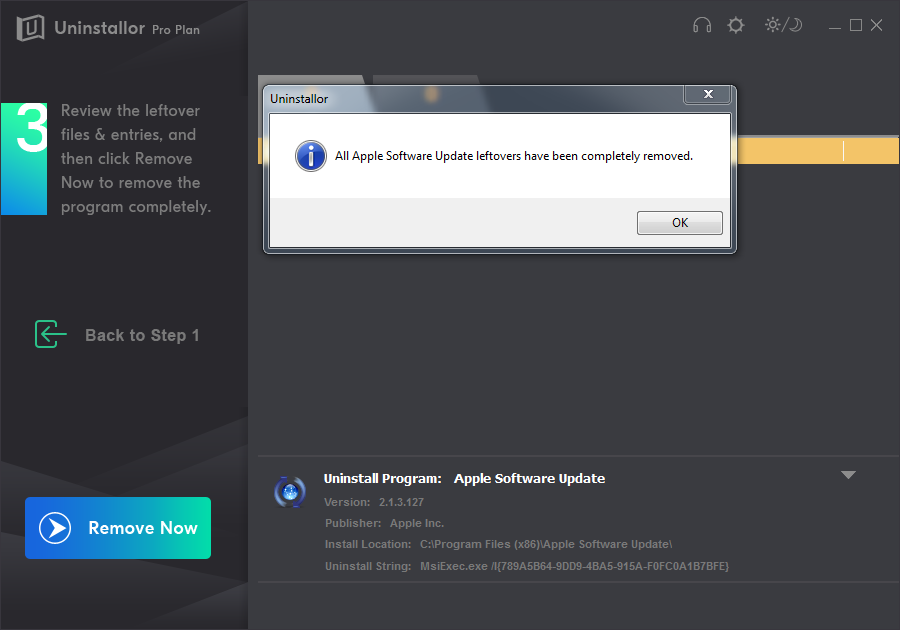
Task: Click the Apple Software Update program icon
Action: coord(290,492)
